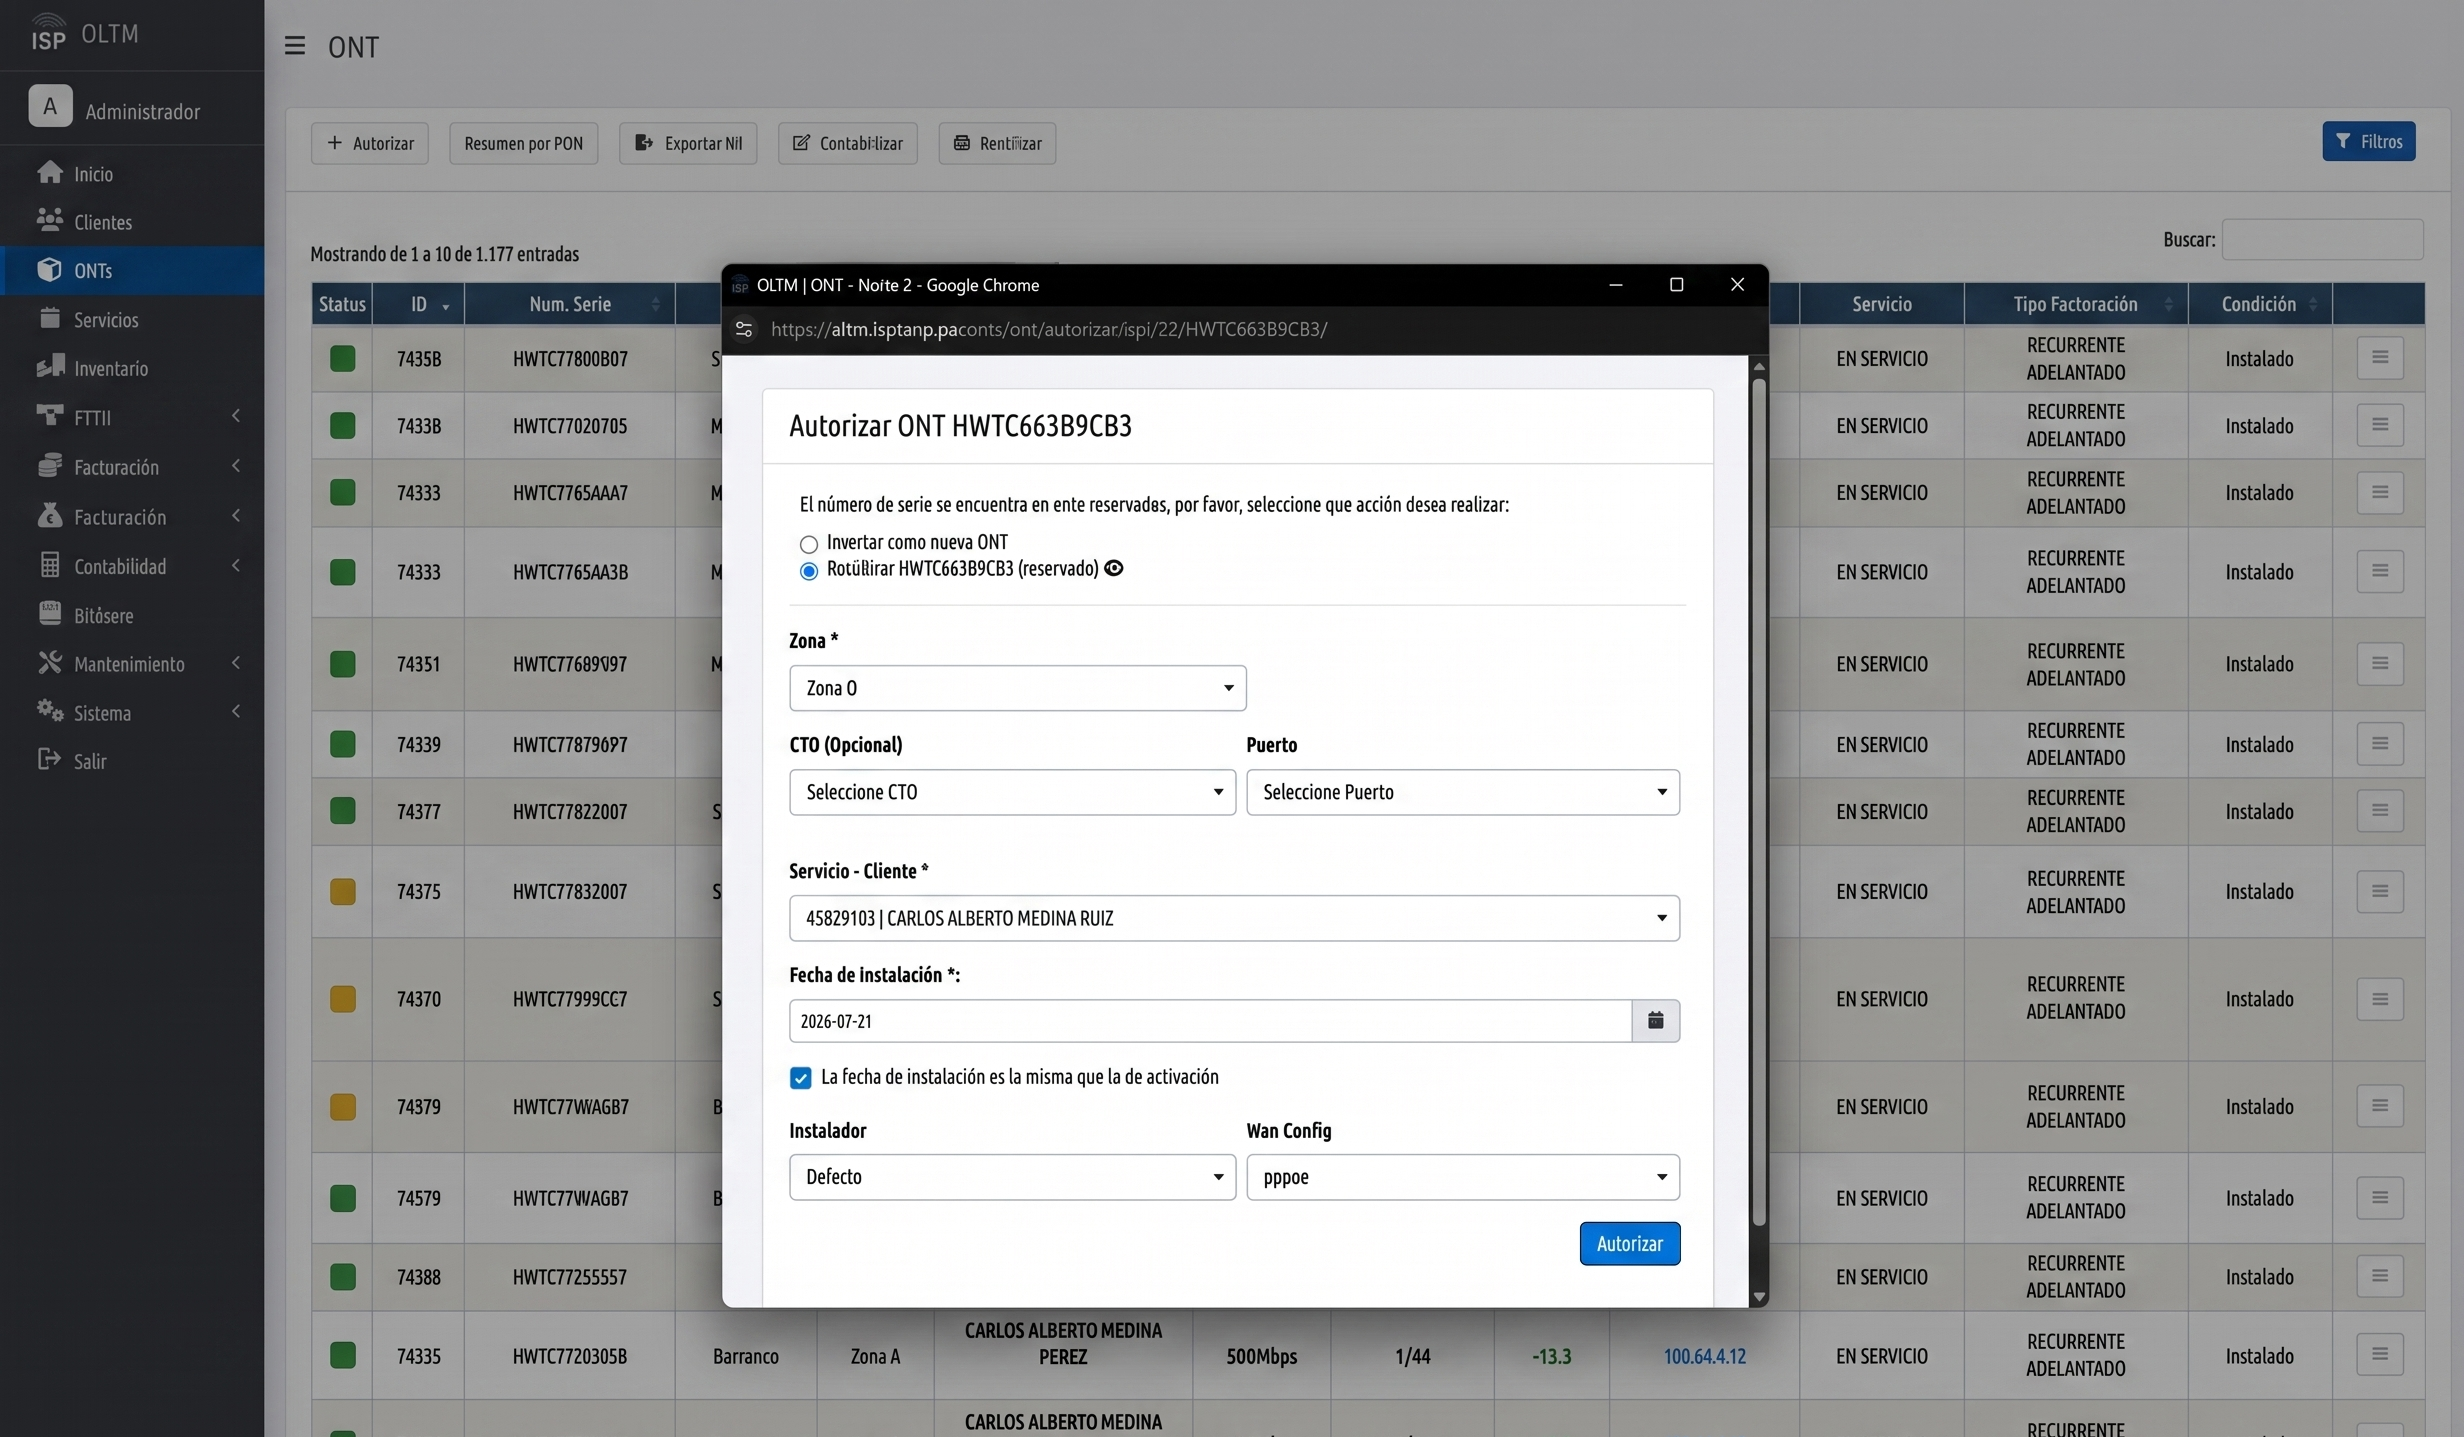This screenshot has height=1437, width=2464.
Task: Open the Zona dropdown
Action: (x=1017, y=688)
